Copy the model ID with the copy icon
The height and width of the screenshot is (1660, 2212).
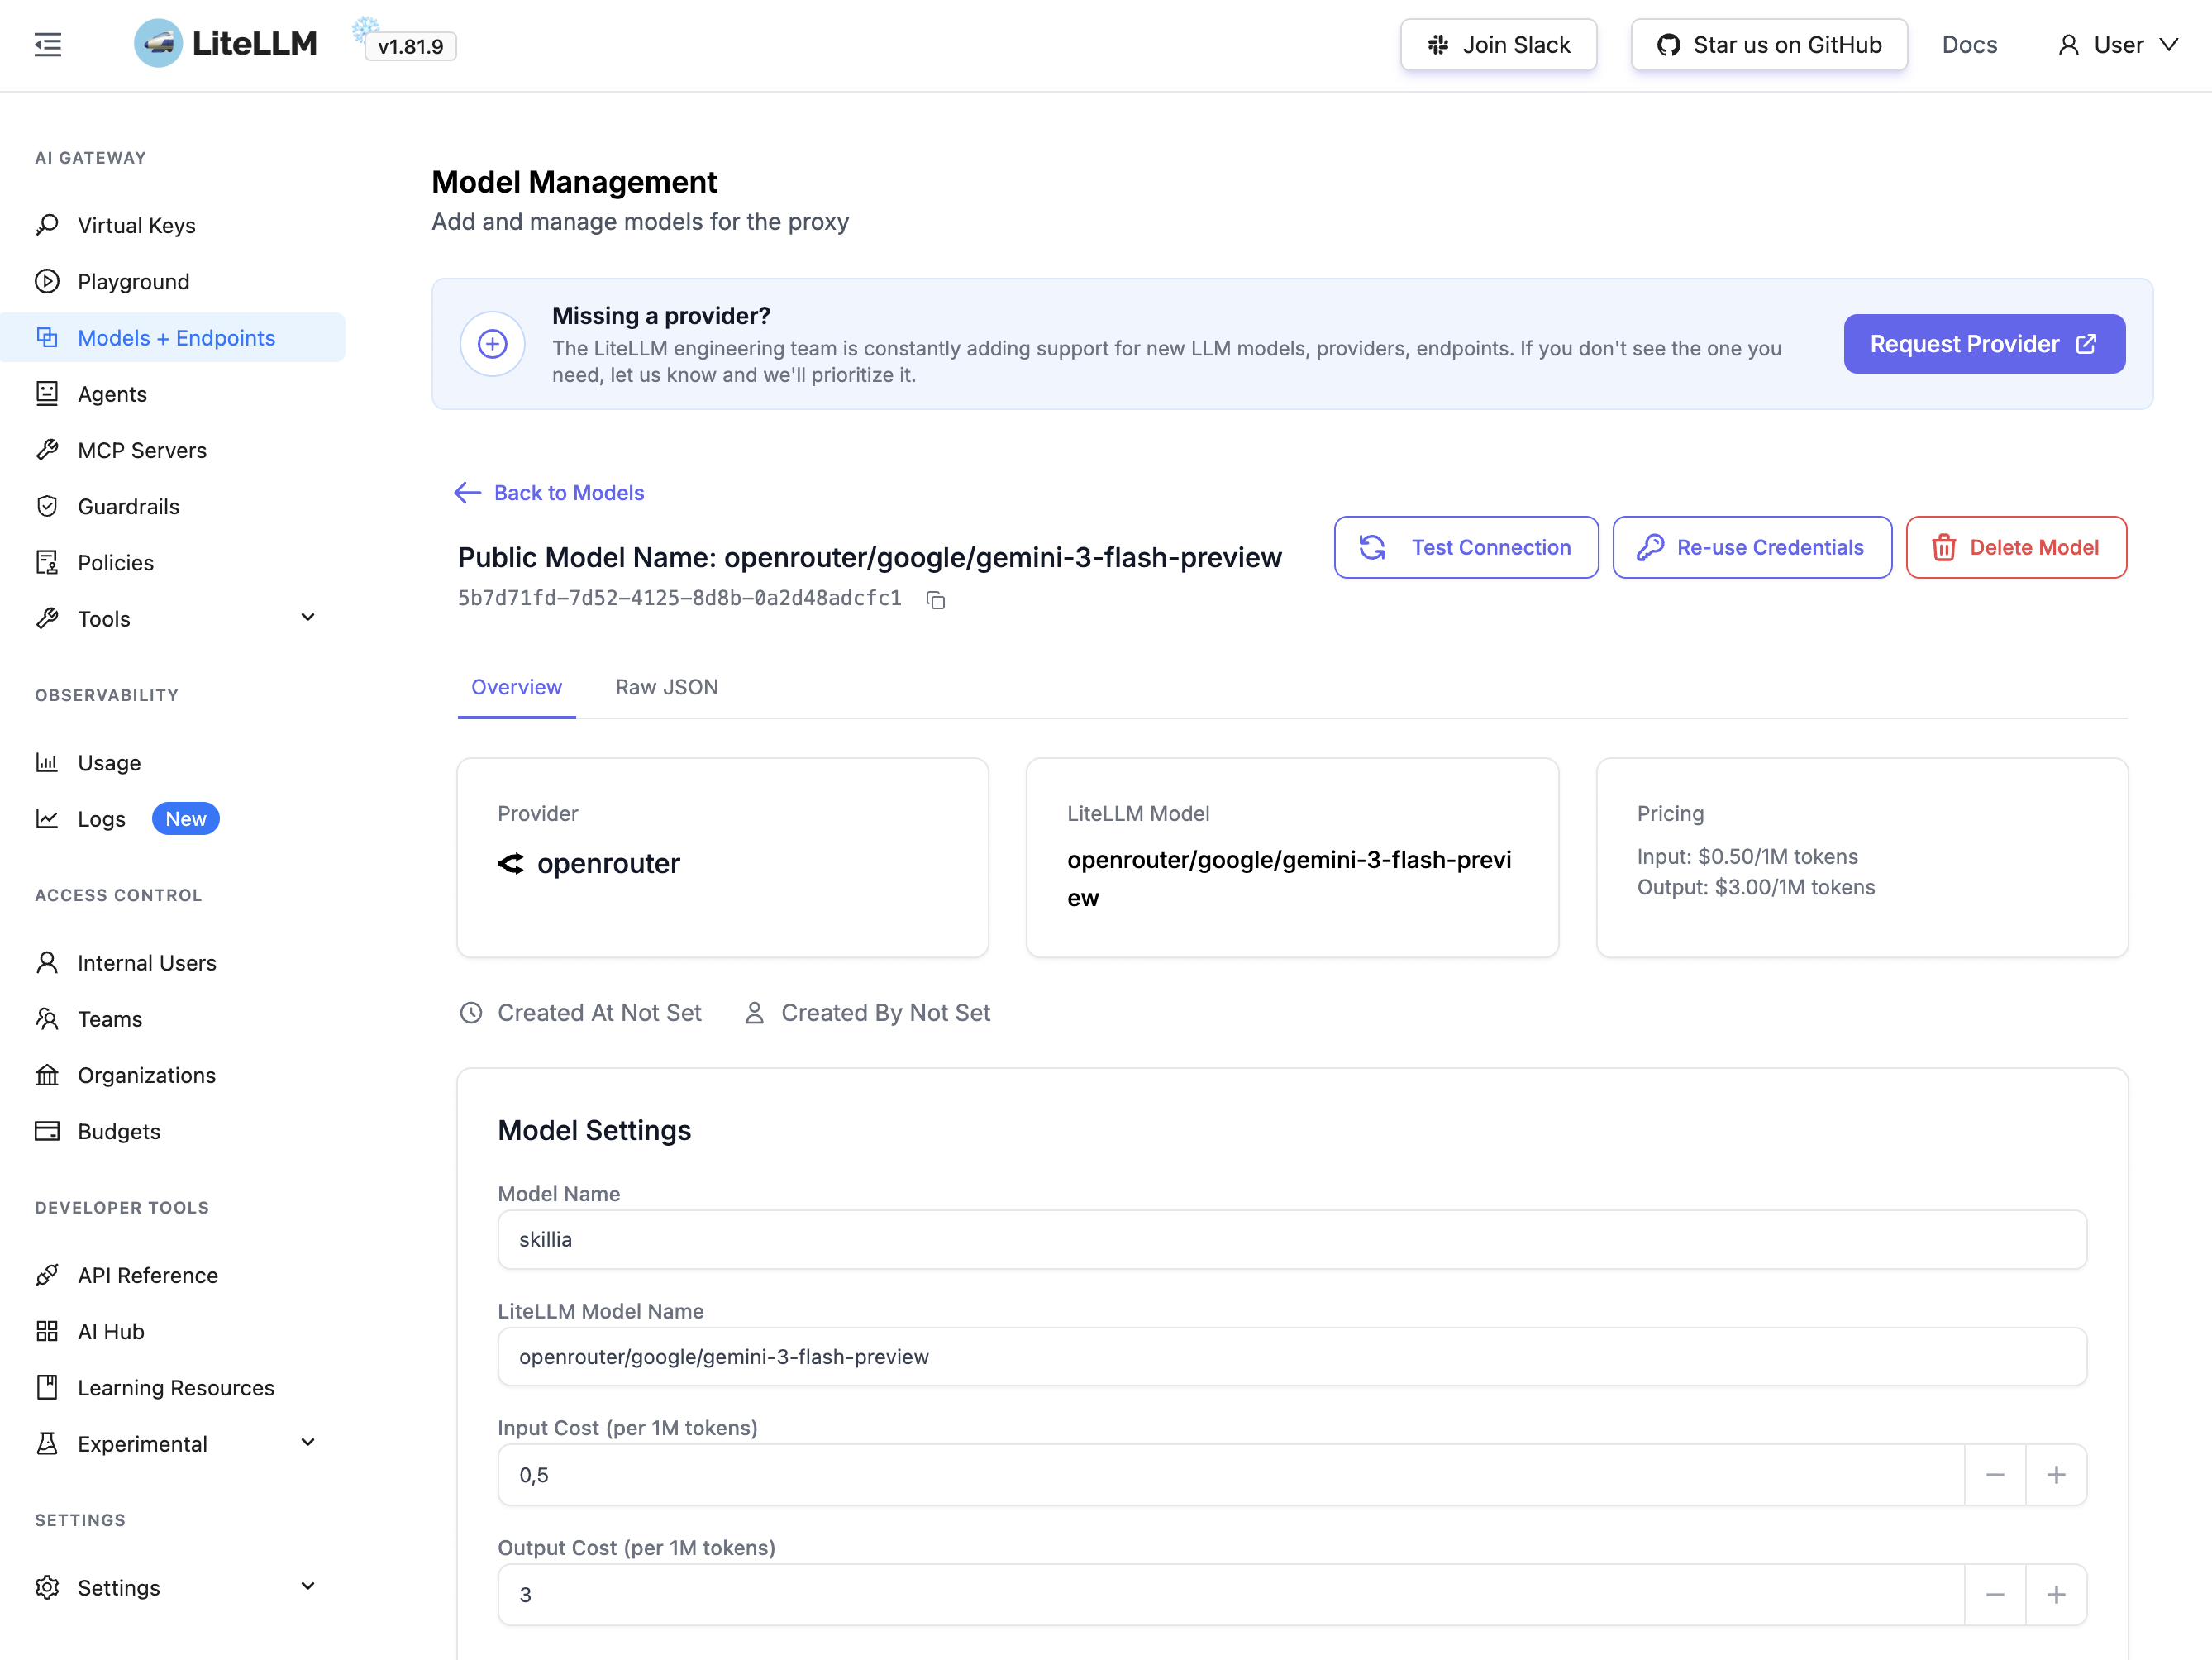click(x=936, y=600)
